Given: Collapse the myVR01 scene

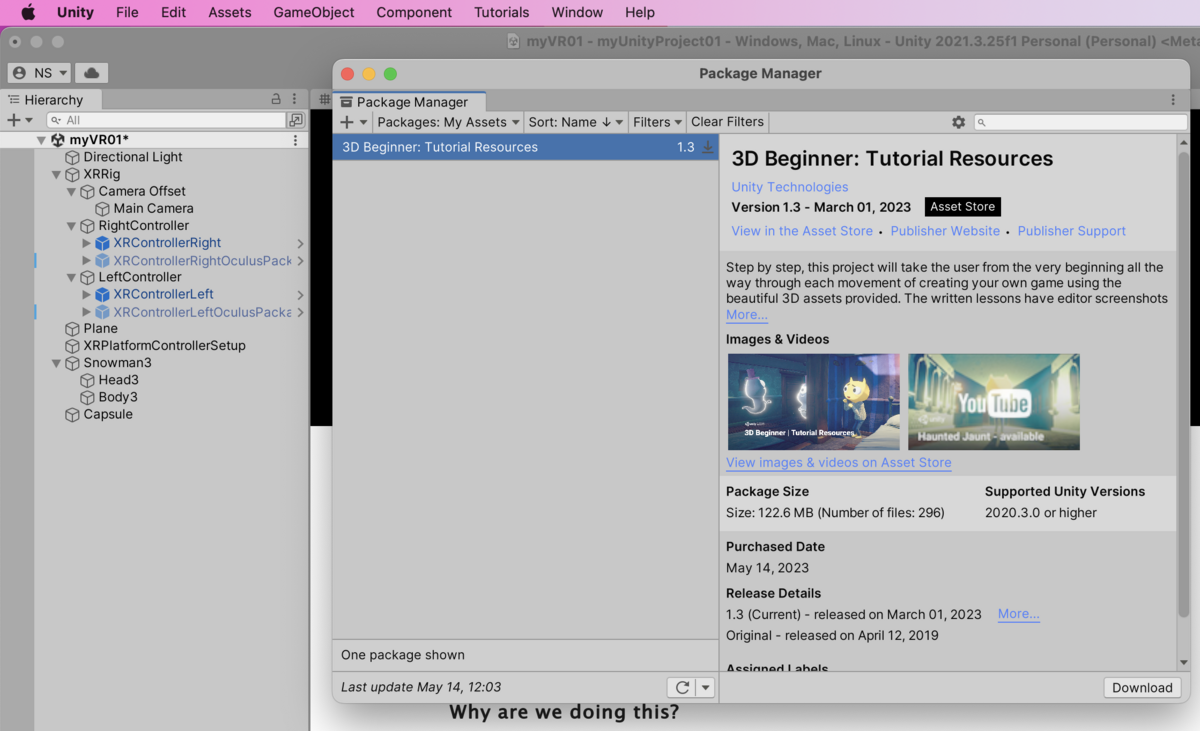Looking at the screenshot, I should point(41,140).
